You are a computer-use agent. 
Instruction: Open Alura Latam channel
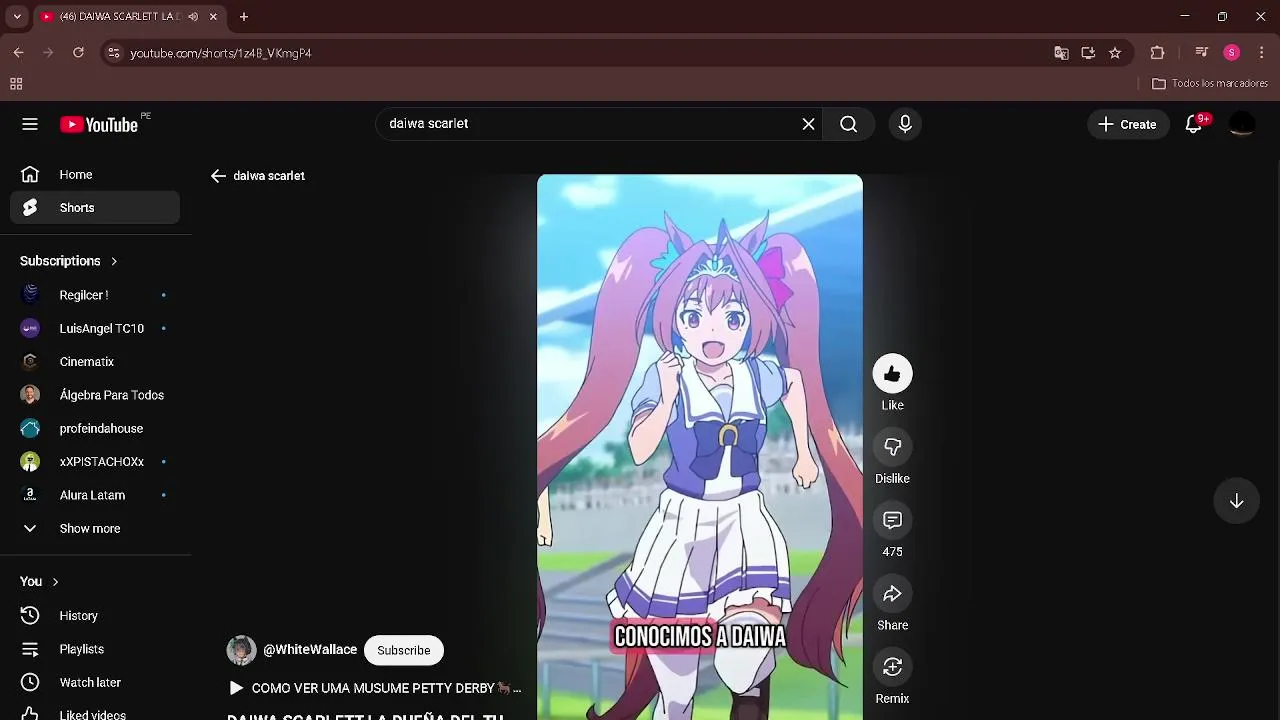coord(95,495)
